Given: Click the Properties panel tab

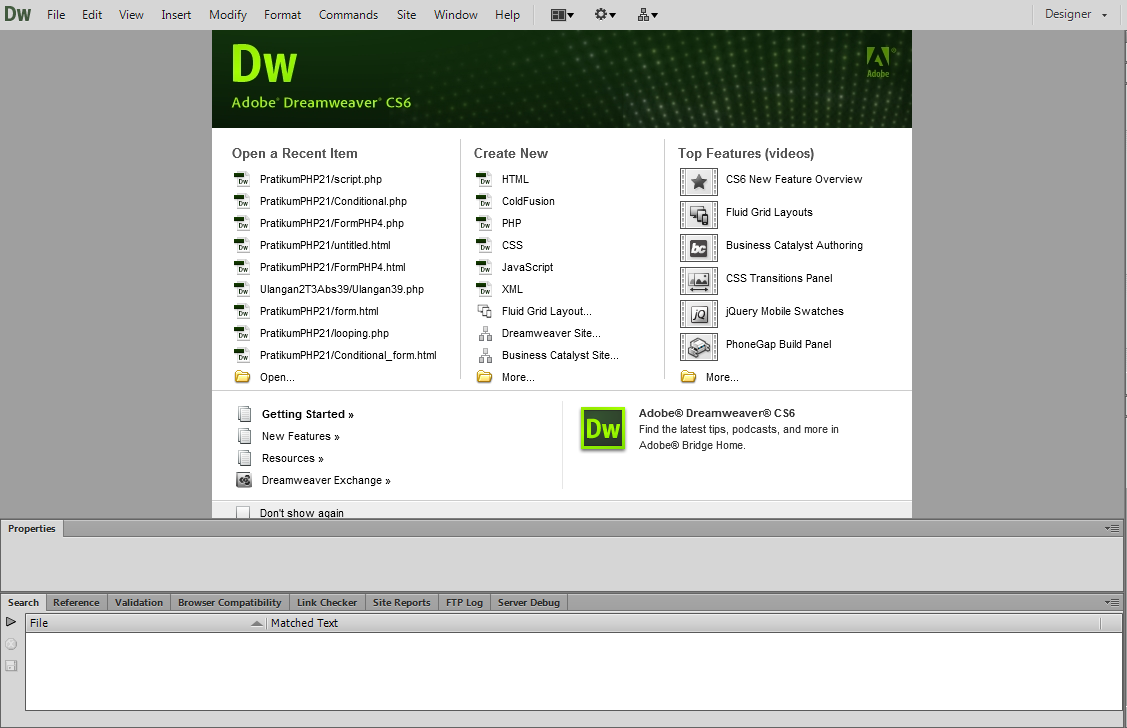Looking at the screenshot, I should pyautogui.click(x=32, y=528).
